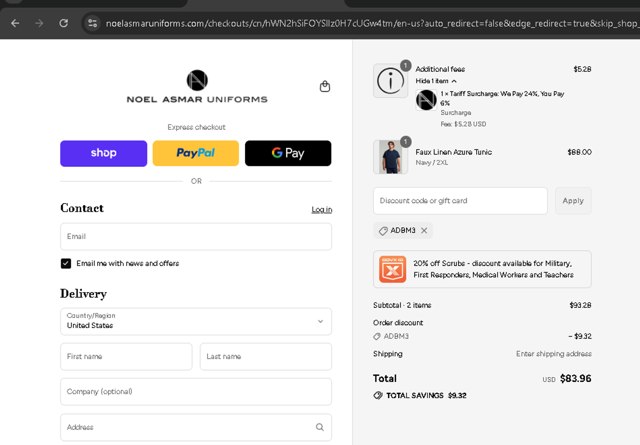Click the Apply discount button

tap(573, 201)
